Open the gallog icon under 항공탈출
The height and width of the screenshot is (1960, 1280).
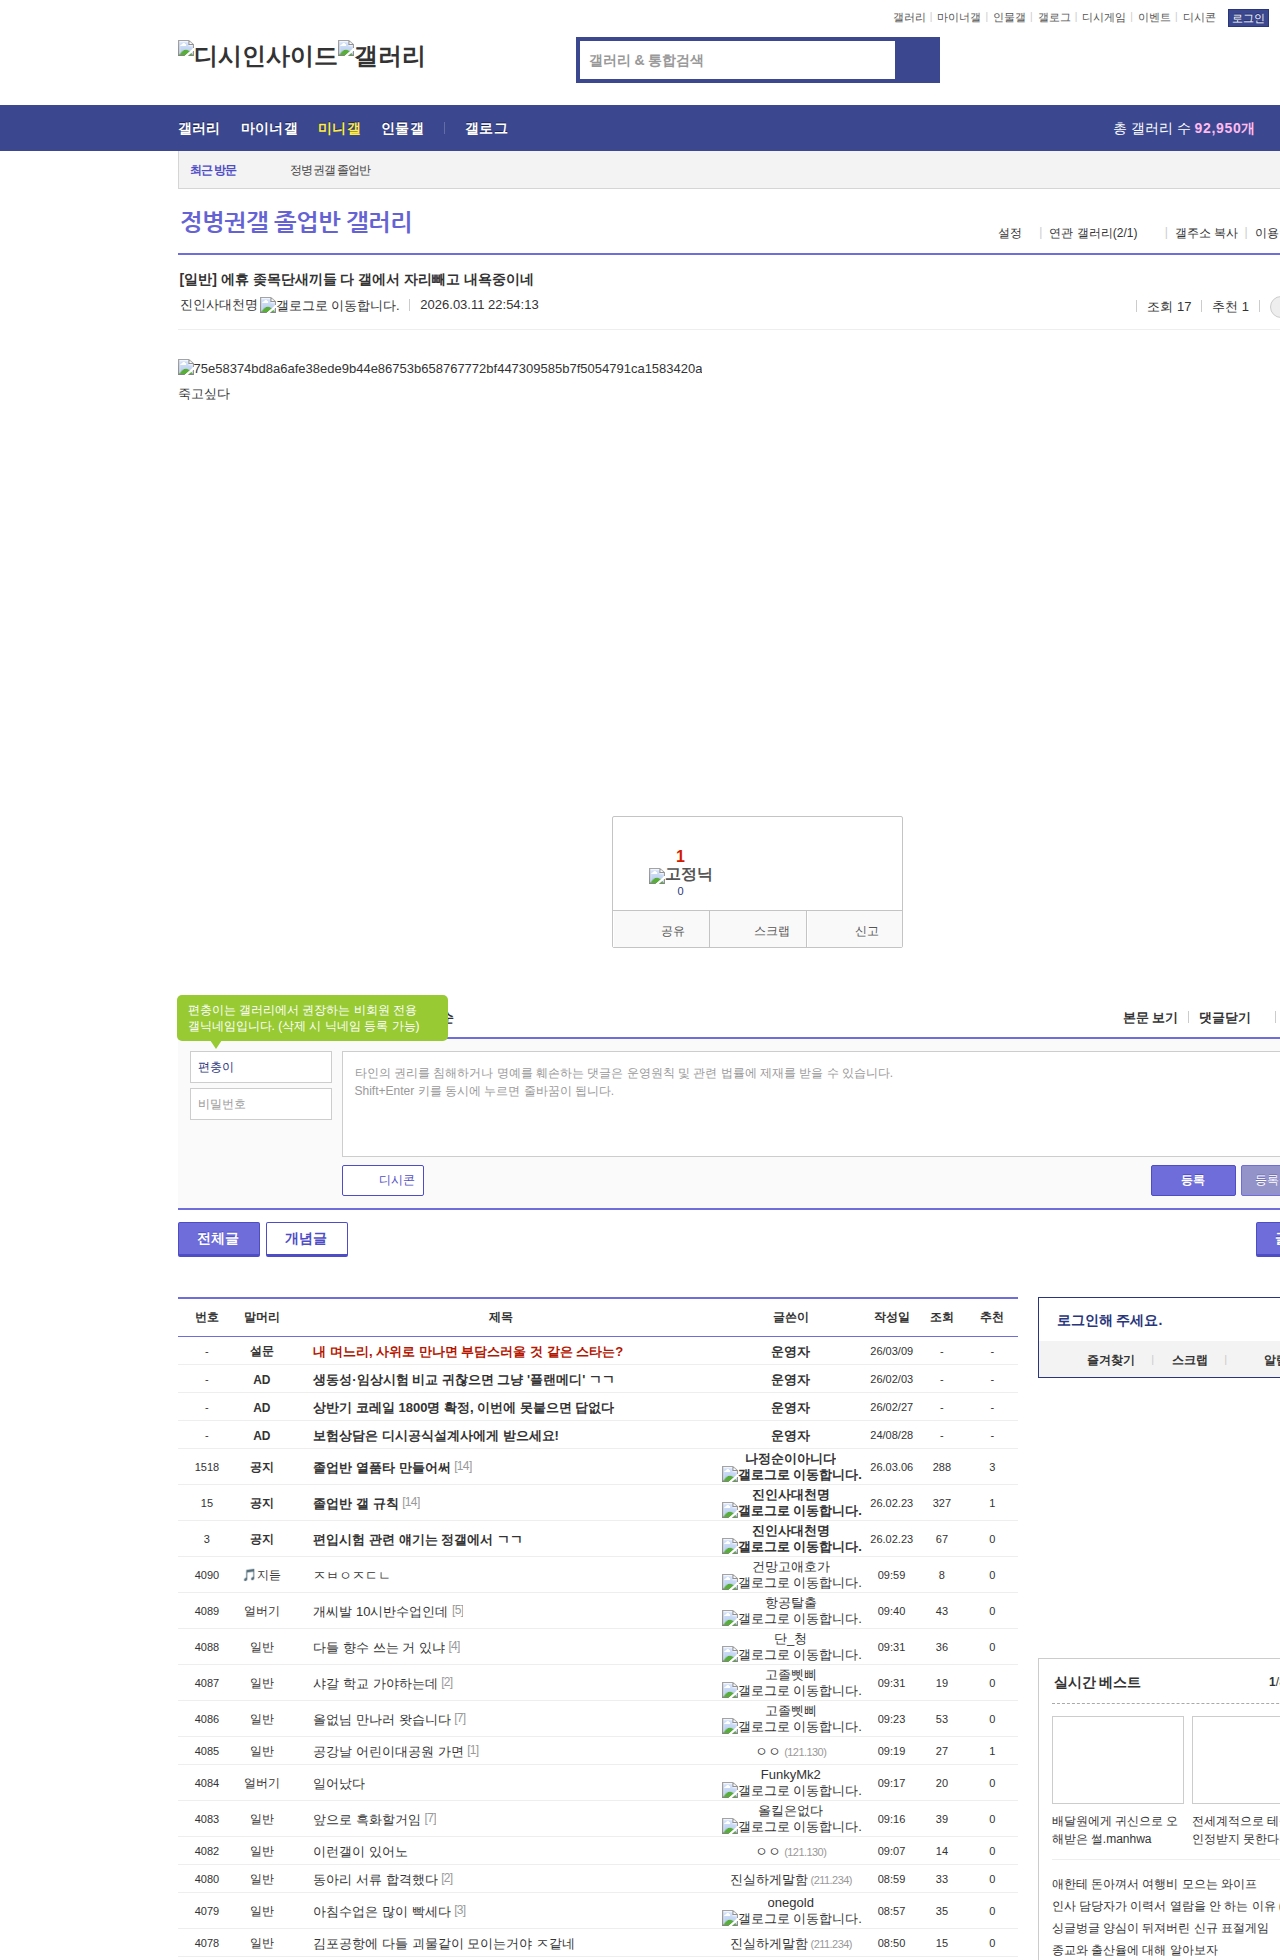point(792,1619)
